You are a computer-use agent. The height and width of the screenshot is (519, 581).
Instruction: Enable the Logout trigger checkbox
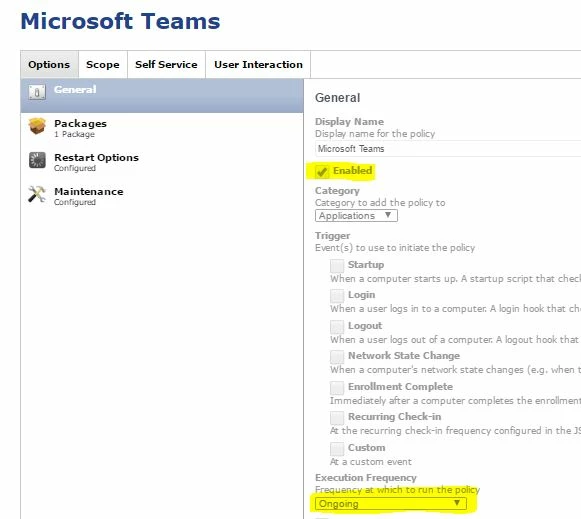point(337,327)
